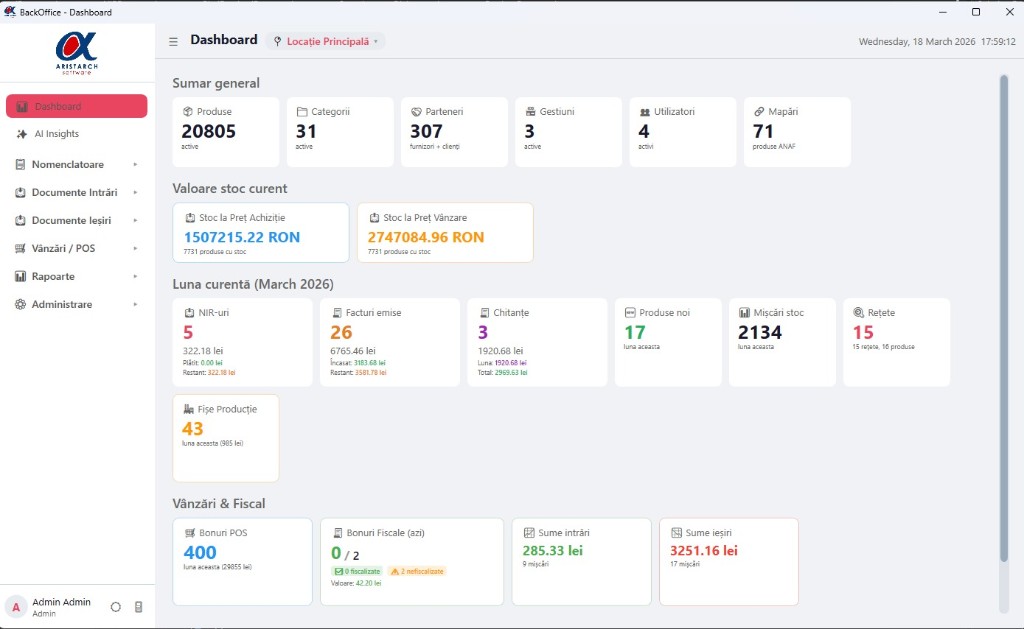The height and width of the screenshot is (629, 1024).
Task: Toggle the hamburger sidebar menu icon
Action: coord(173,41)
